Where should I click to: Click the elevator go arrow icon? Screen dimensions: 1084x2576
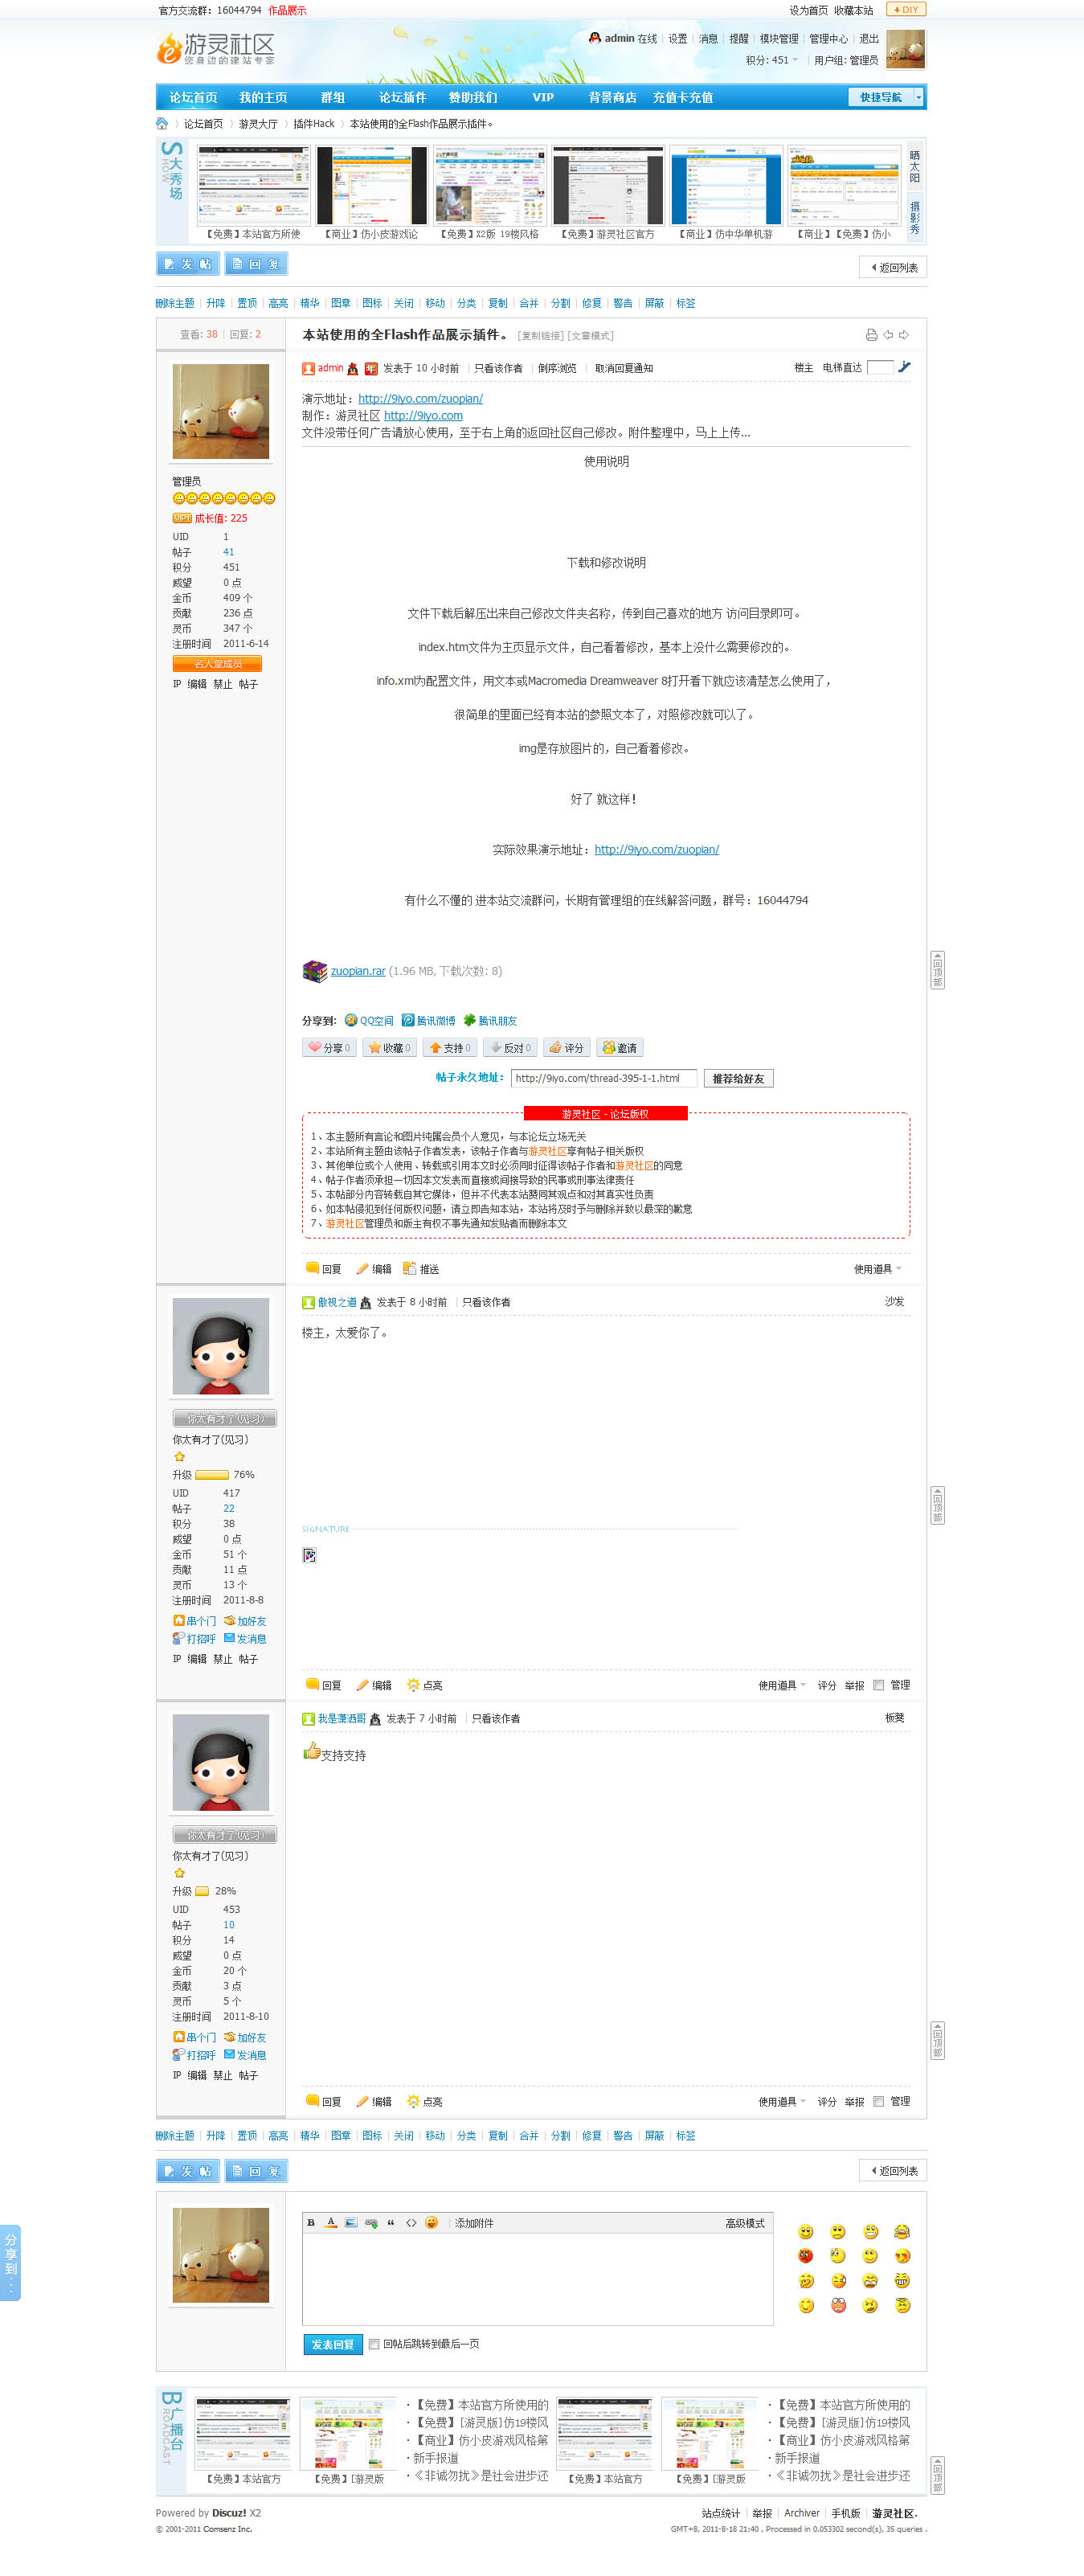tap(904, 367)
